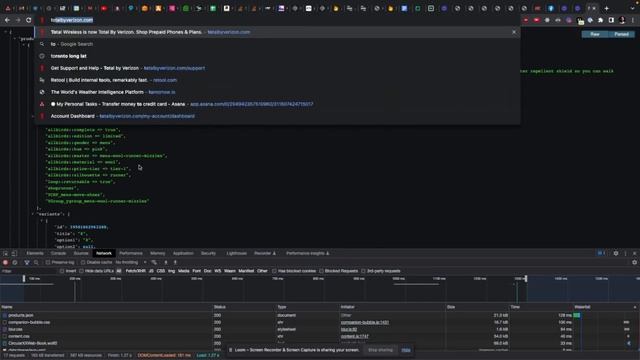Clear the network log

pyautogui.click(x=15, y=262)
